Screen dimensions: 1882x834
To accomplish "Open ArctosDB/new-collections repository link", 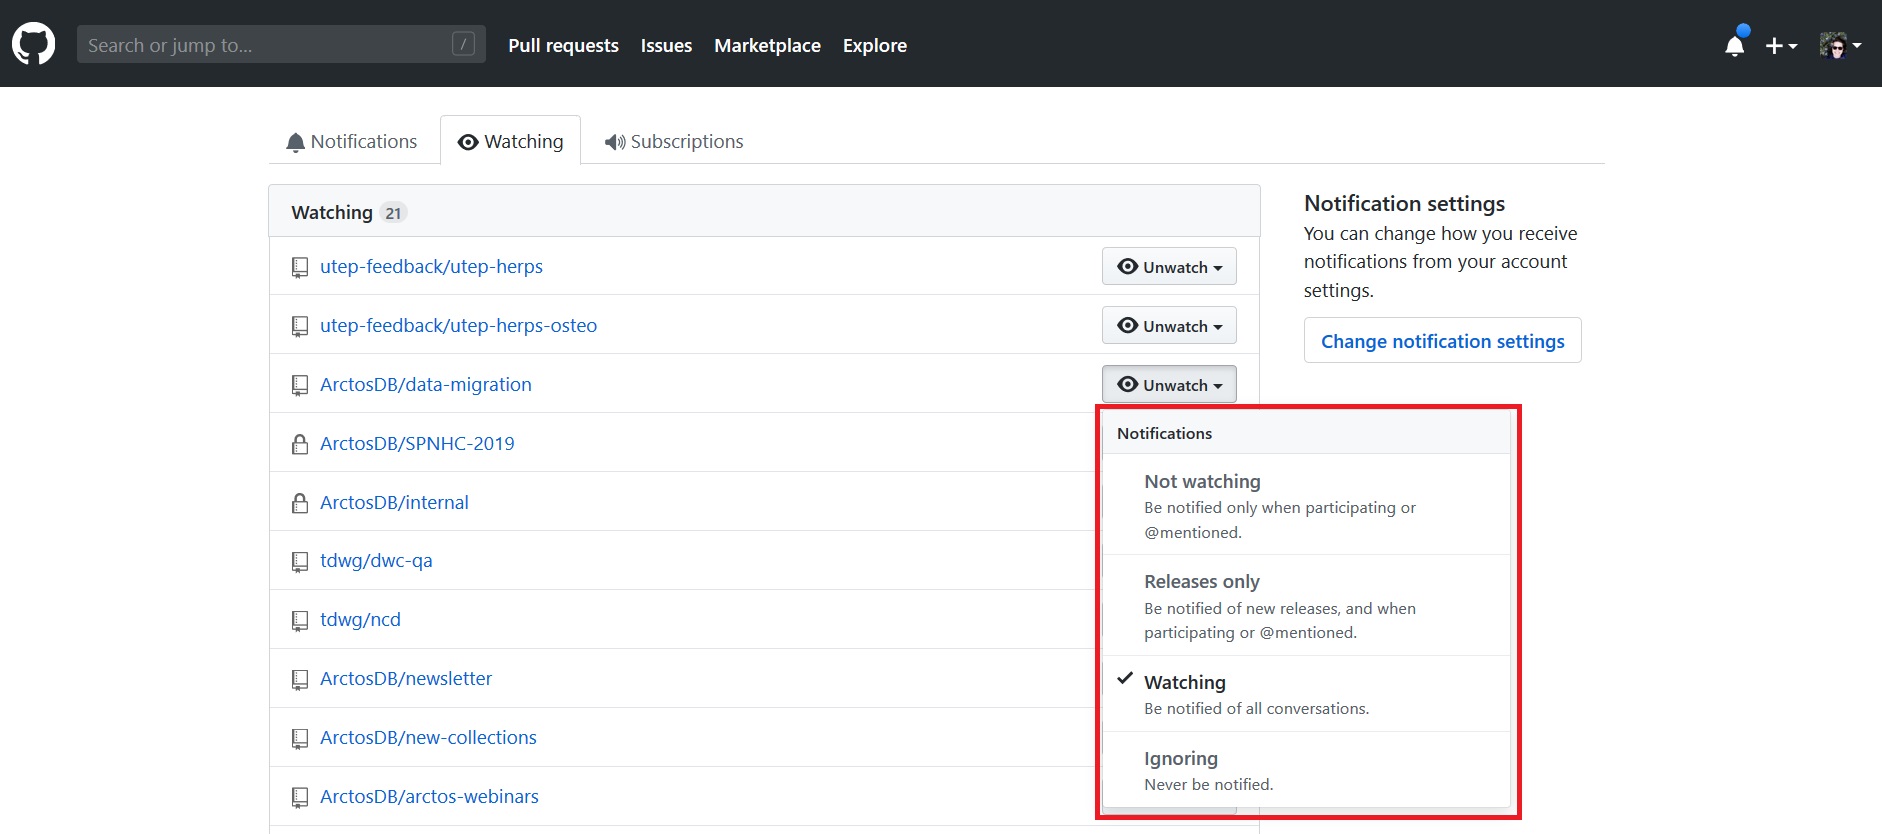I will click(x=428, y=738).
